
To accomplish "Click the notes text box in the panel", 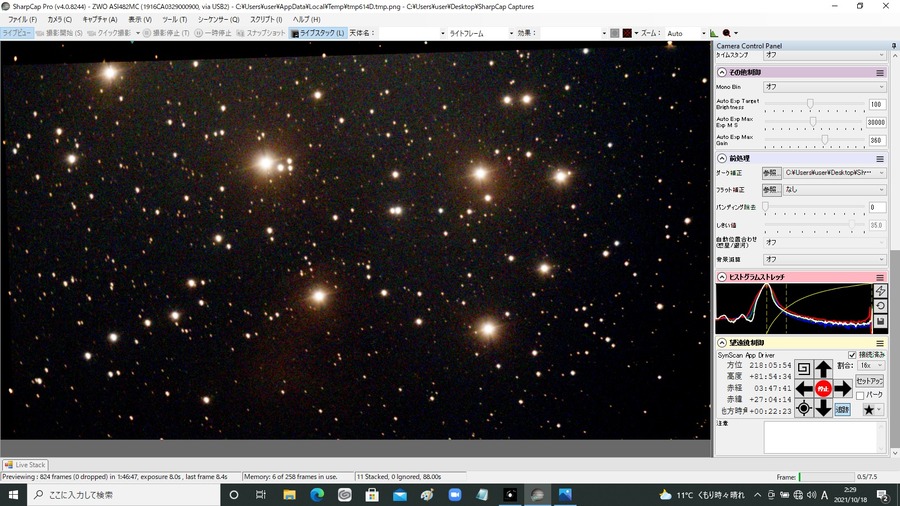I will click(825, 437).
